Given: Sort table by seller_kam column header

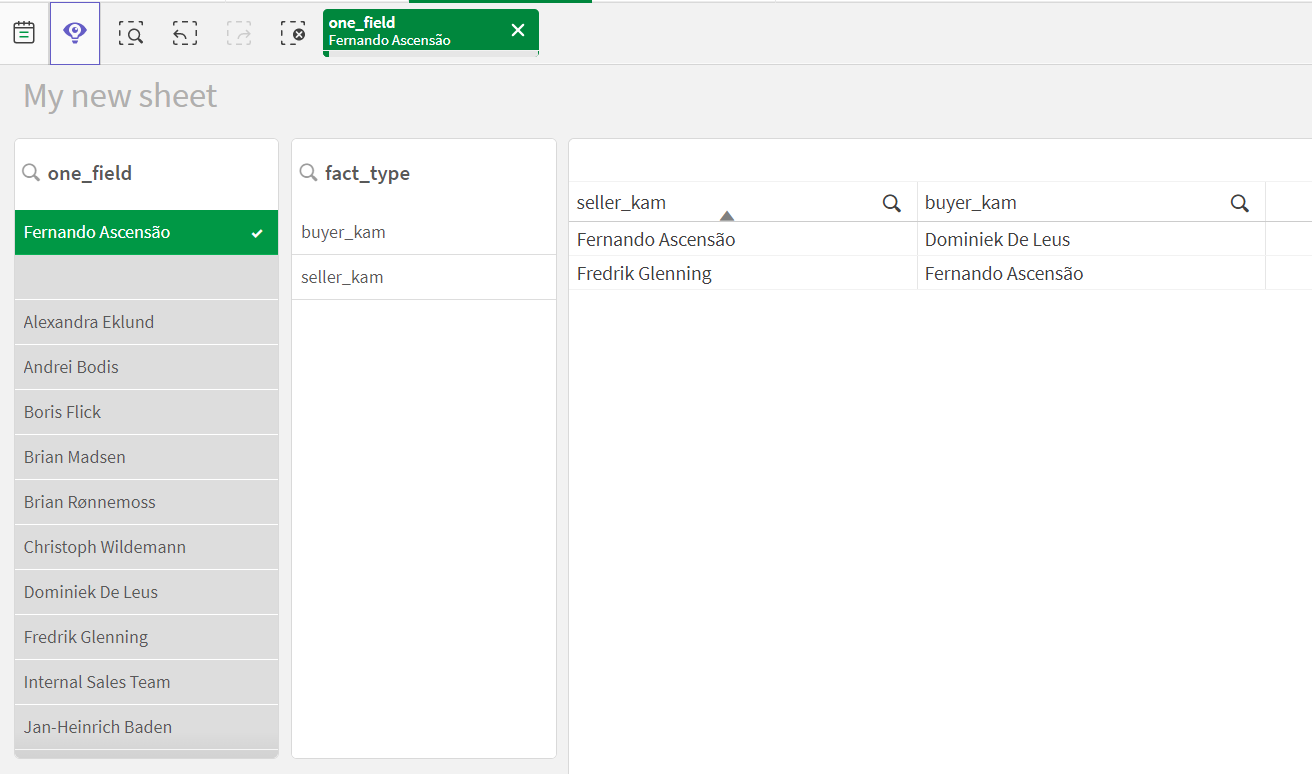Looking at the screenshot, I should pyautogui.click(x=621, y=203).
